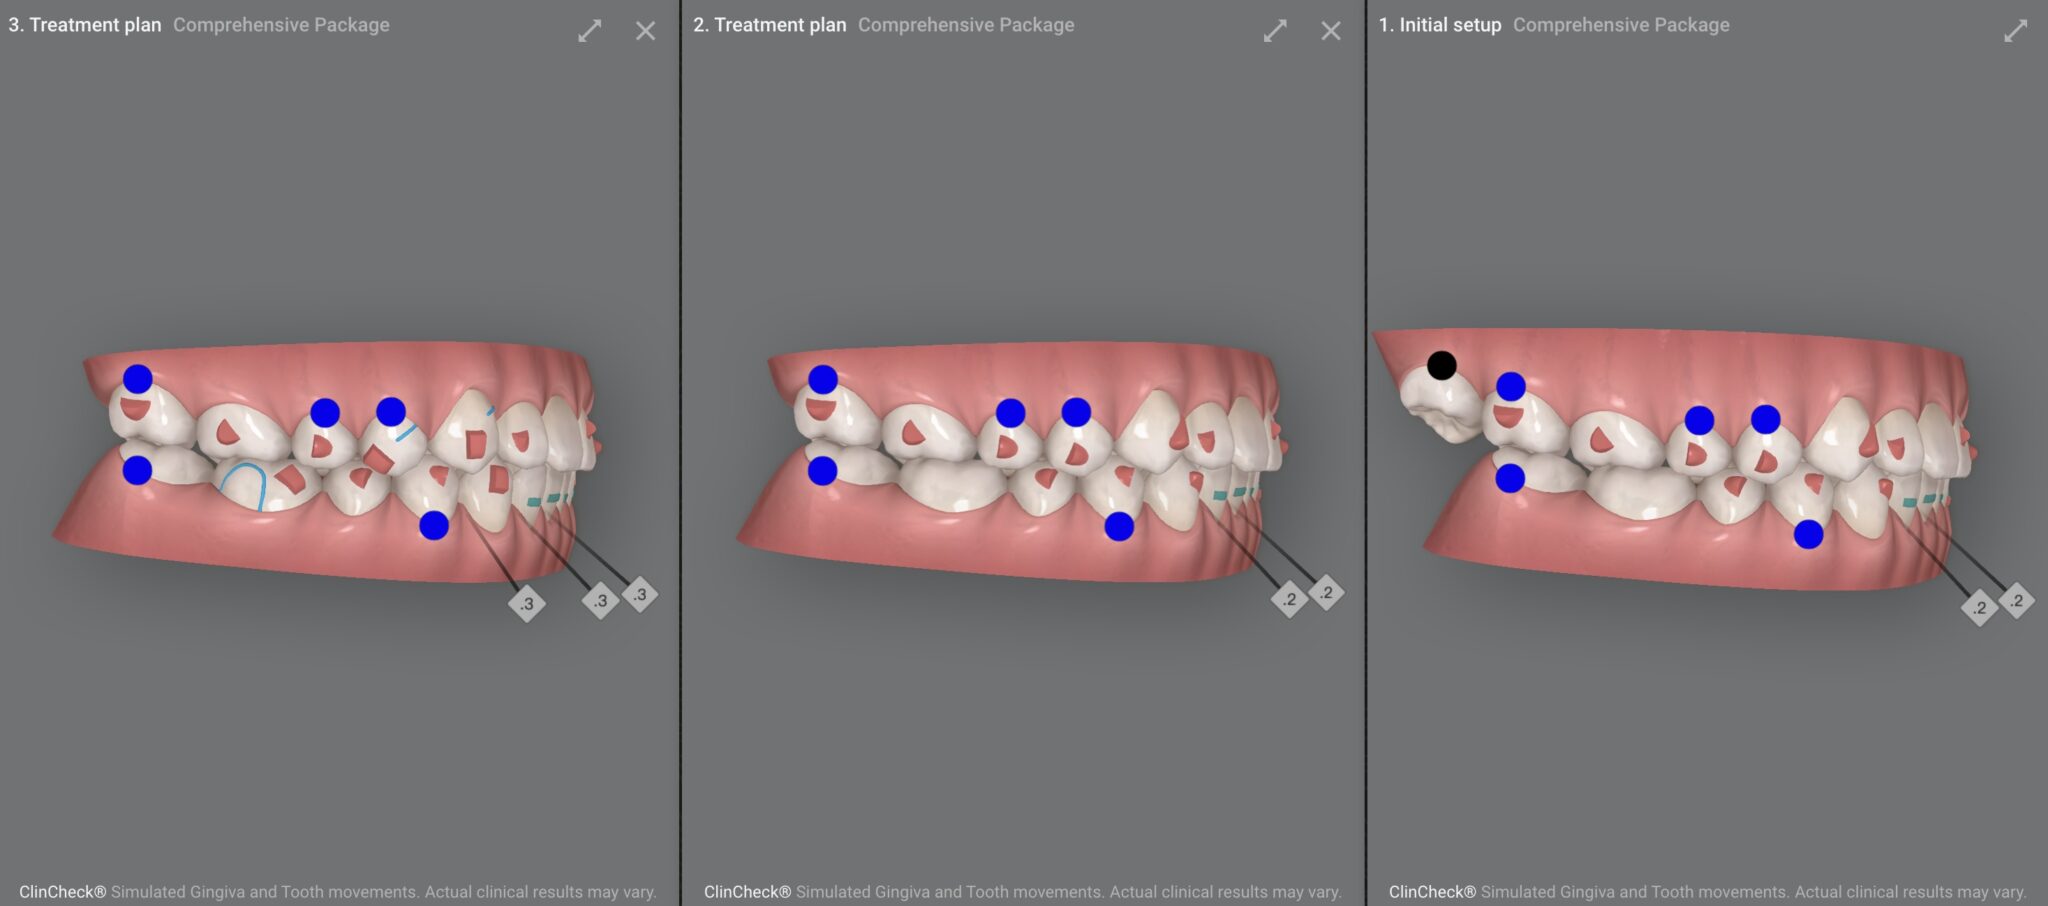Click right .2 IPR marker in plan 2
The image size is (2048, 906).
[x=1326, y=592]
